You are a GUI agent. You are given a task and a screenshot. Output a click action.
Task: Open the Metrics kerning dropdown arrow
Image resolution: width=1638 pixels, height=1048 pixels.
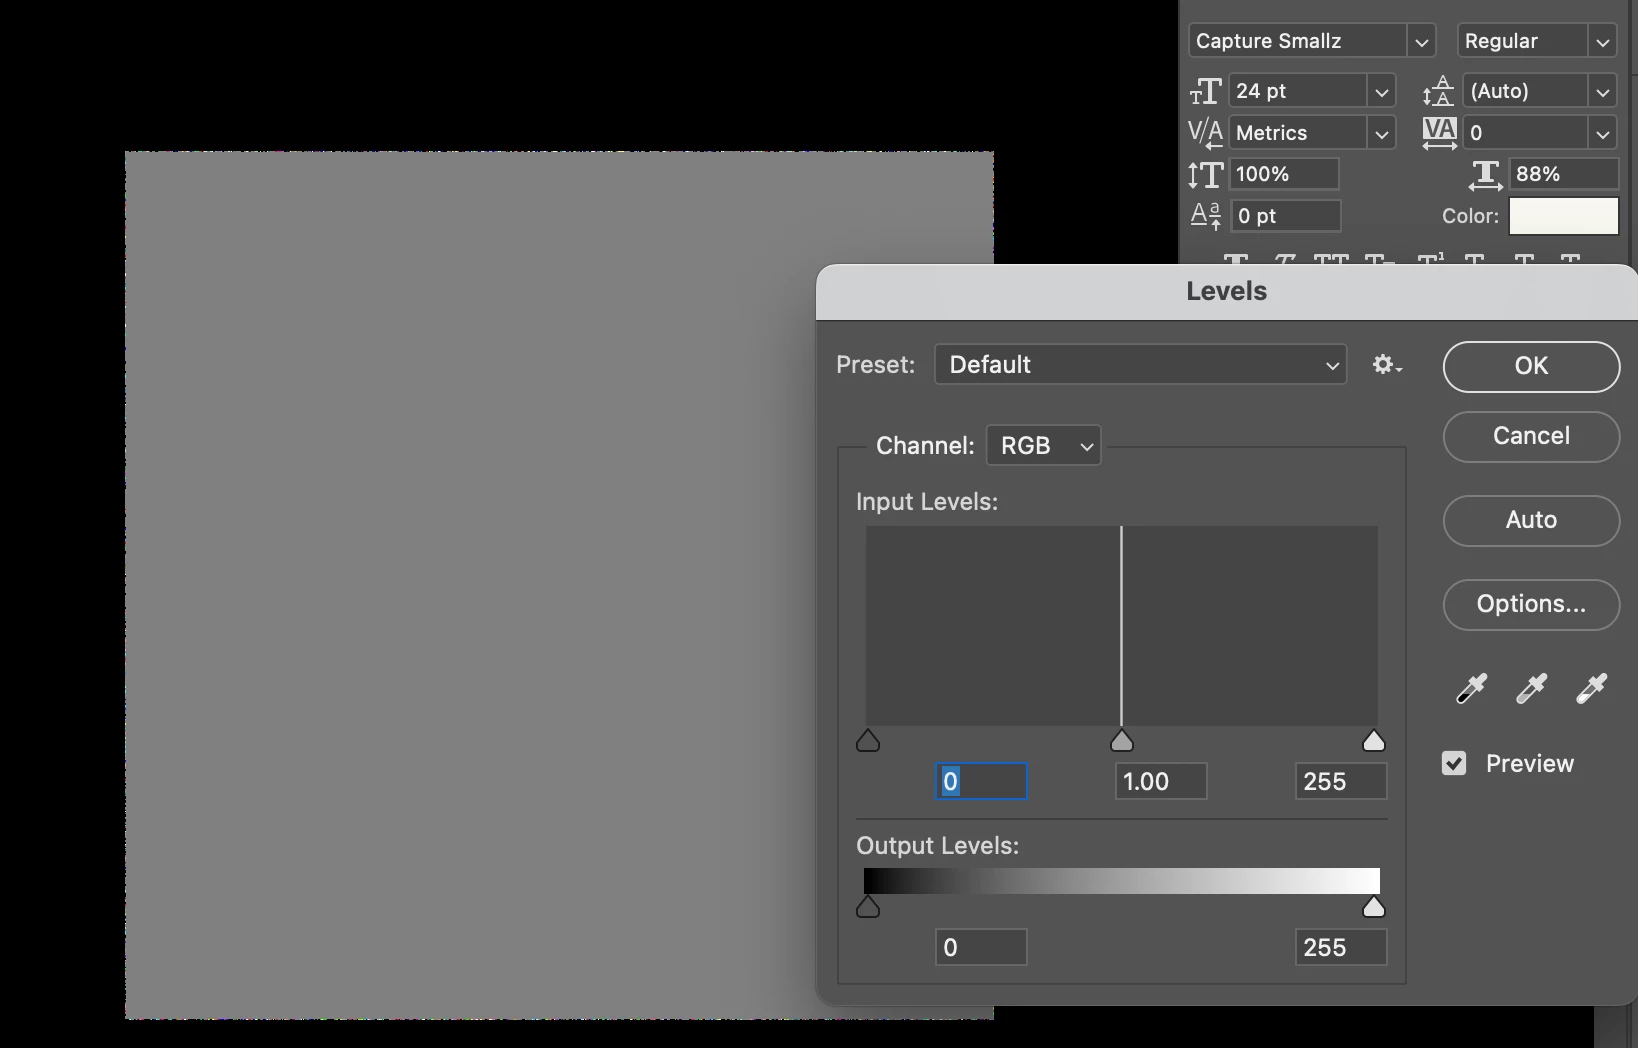[x=1381, y=134]
